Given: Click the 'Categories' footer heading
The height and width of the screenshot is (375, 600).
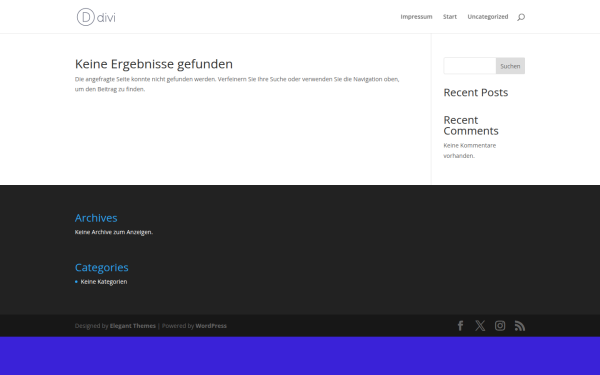Looking at the screenshot, I should pos(102,267).
